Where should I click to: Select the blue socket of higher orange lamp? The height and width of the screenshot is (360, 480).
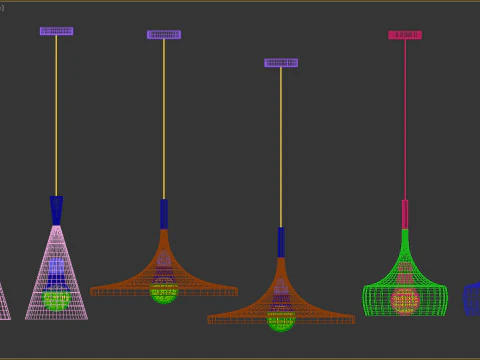164,214
